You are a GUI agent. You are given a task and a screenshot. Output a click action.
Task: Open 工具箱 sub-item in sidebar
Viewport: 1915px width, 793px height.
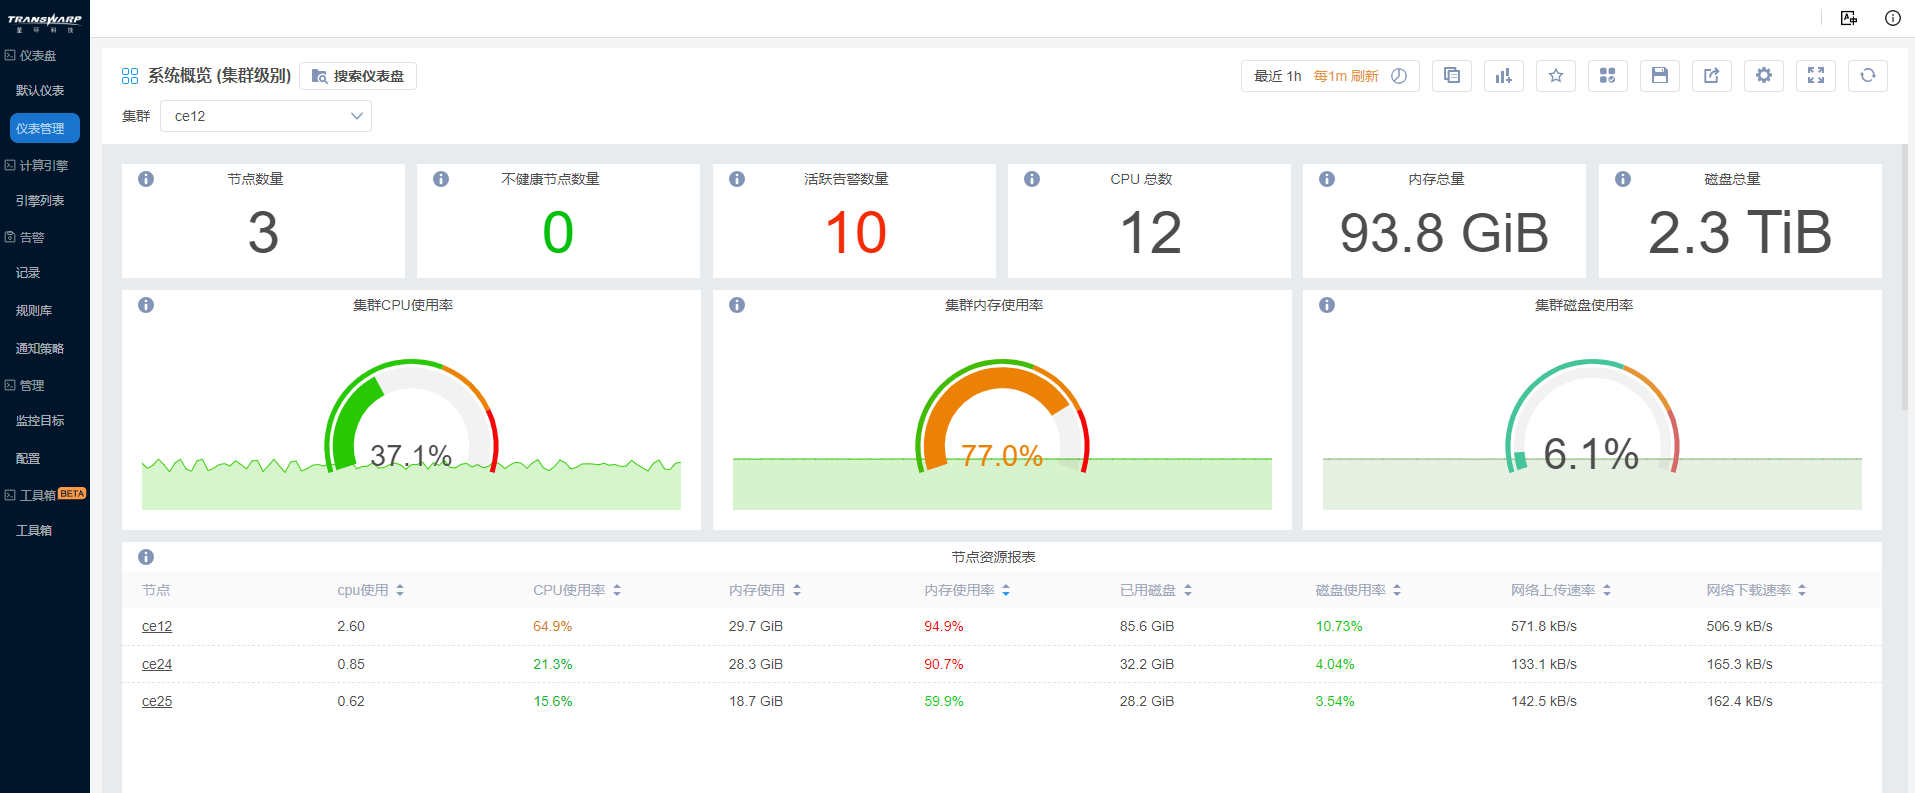click(x=34, y=531)
